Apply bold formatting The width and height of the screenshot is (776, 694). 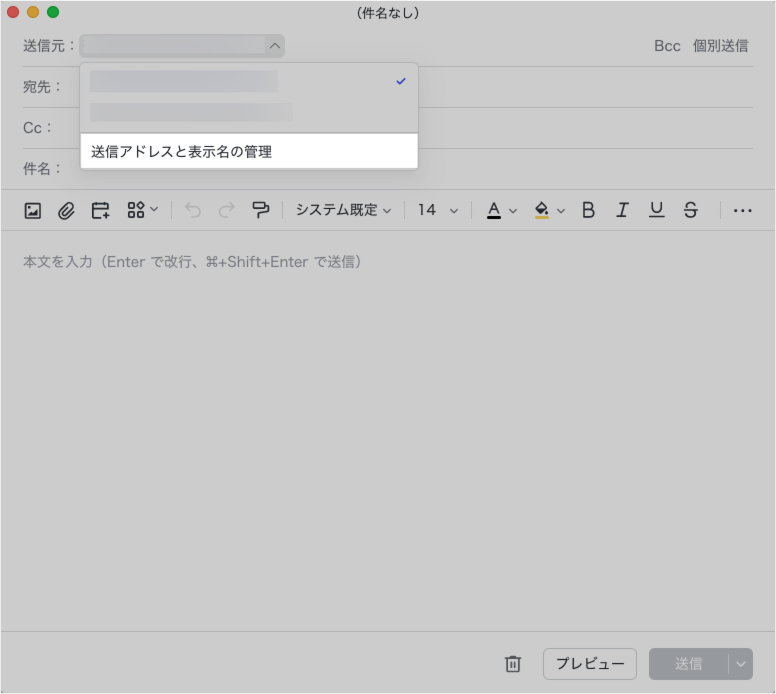pos(588,210)
